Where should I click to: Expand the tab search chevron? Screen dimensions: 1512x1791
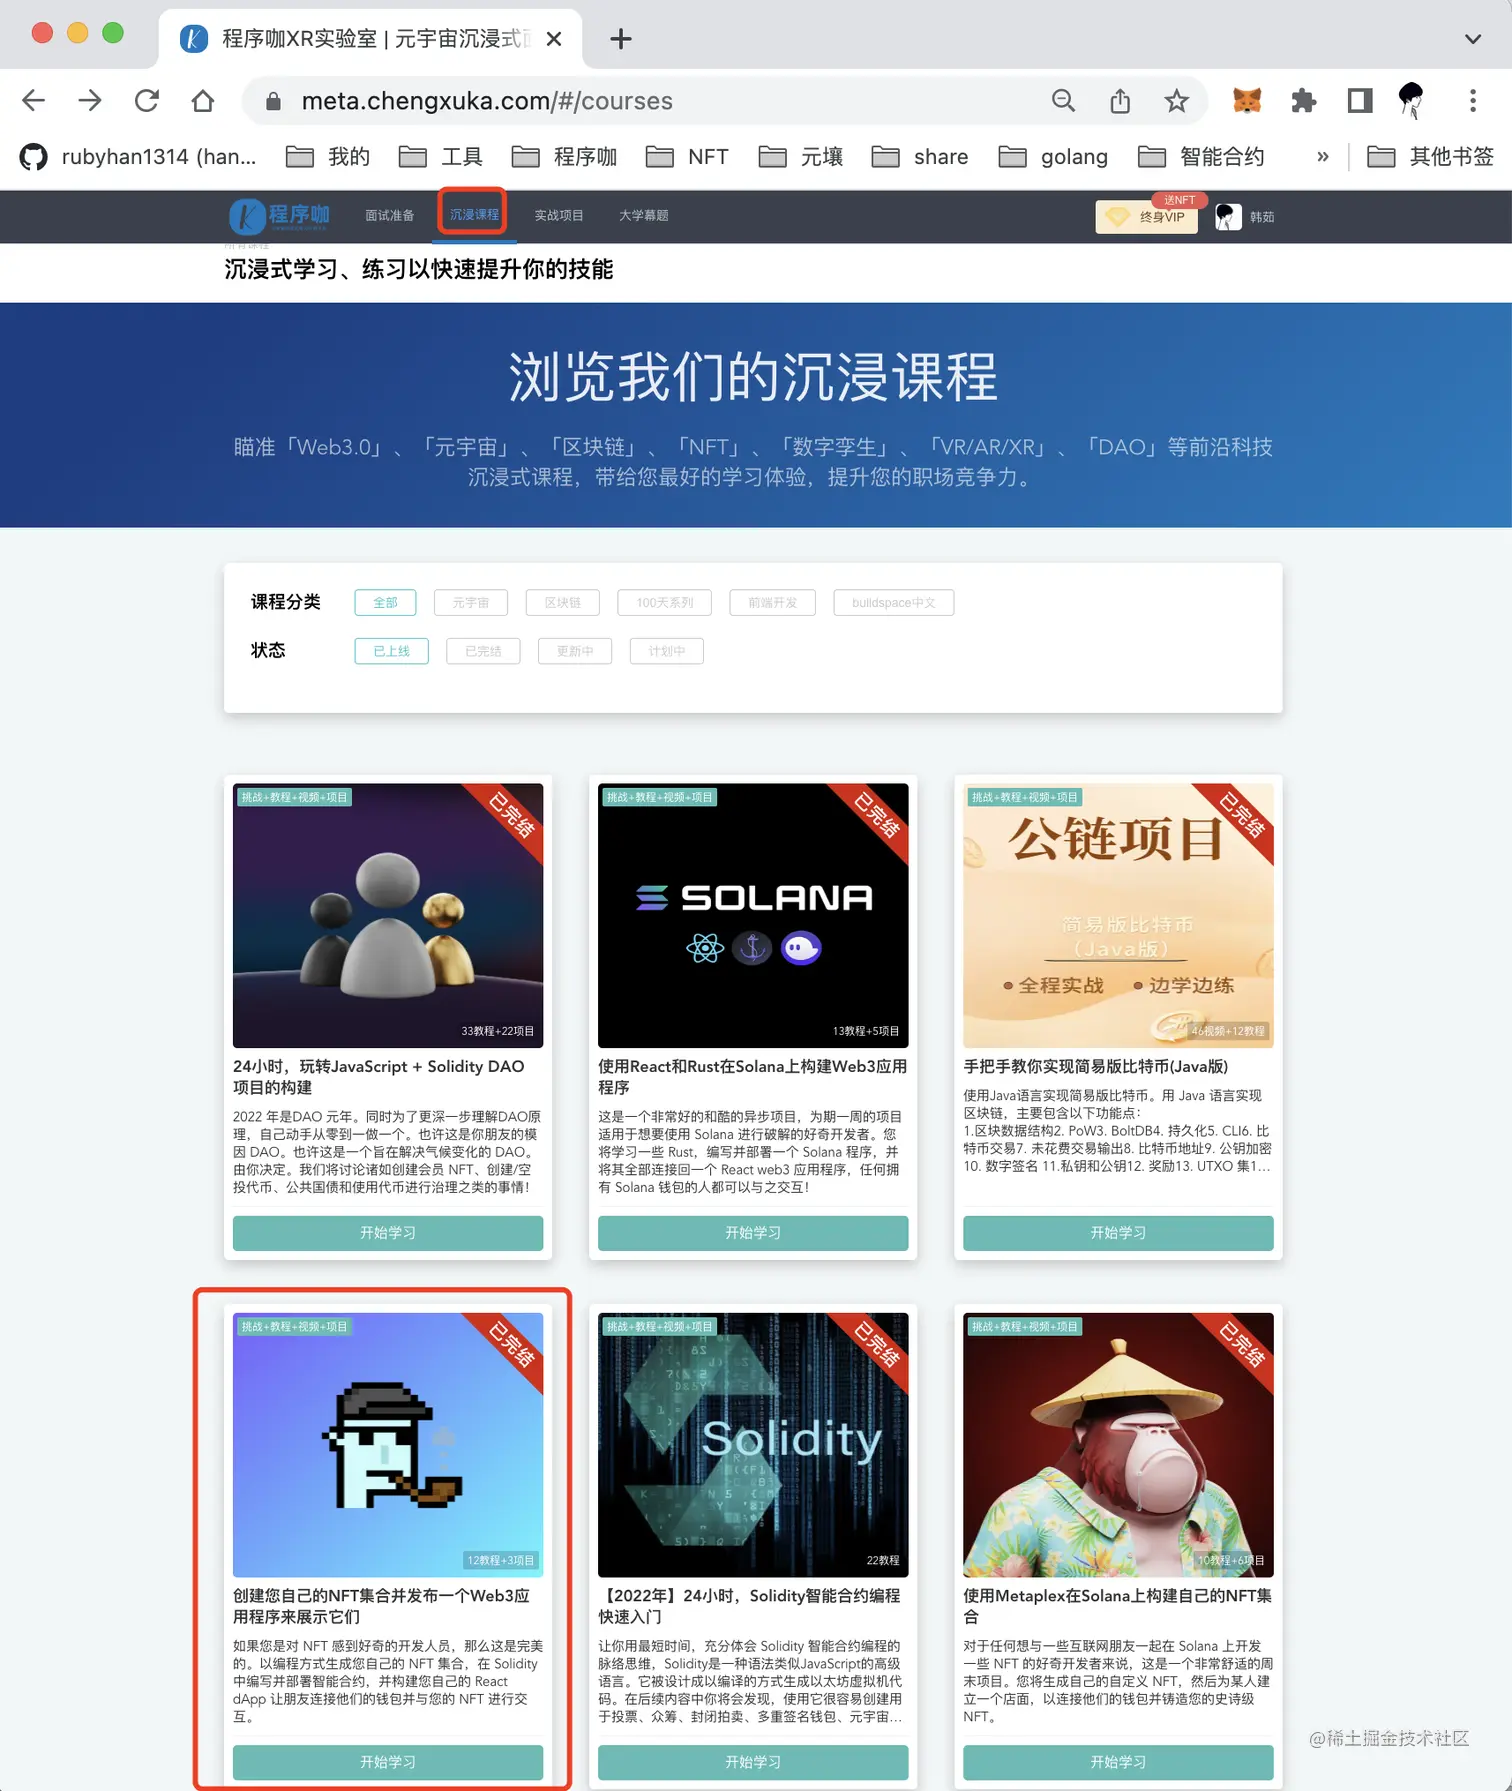[x=1472, y=39]
